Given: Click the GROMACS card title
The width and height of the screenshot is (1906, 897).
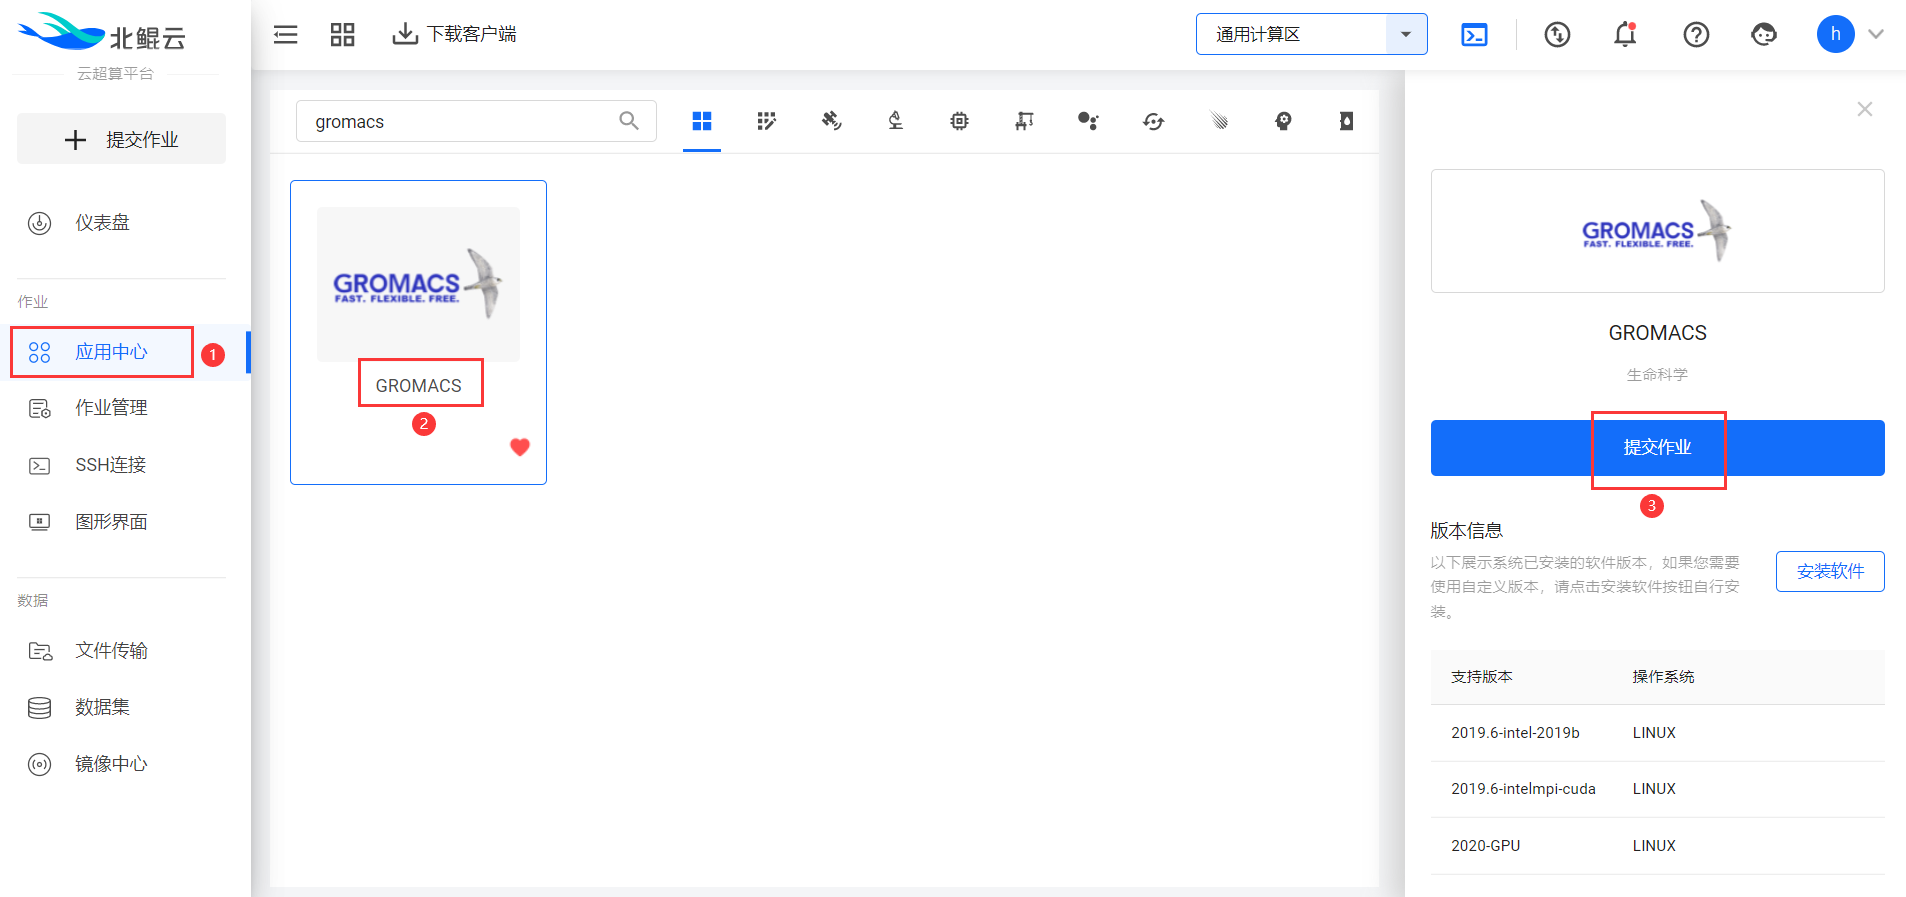Looking at the screenshot, I should click(x=419, y=386).
